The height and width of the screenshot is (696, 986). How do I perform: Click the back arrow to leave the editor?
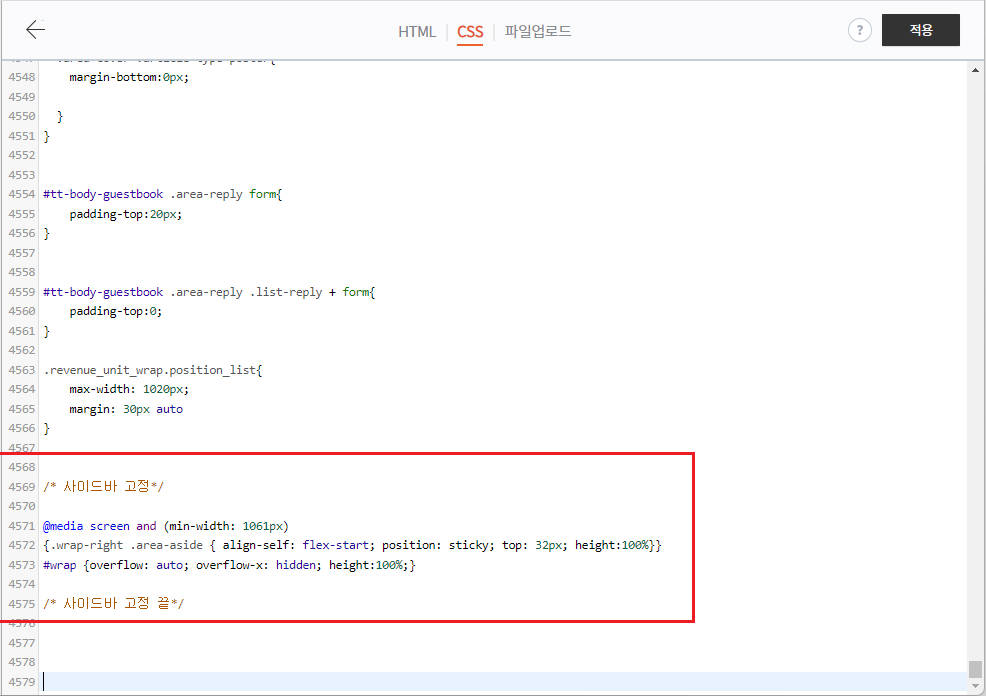coord(35,29)
